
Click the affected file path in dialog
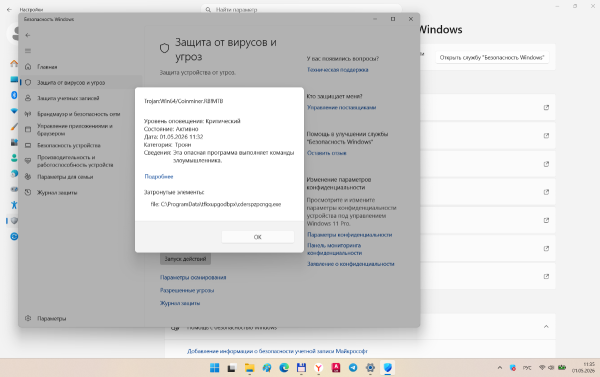pyautogui.click(x=216, y=204)
